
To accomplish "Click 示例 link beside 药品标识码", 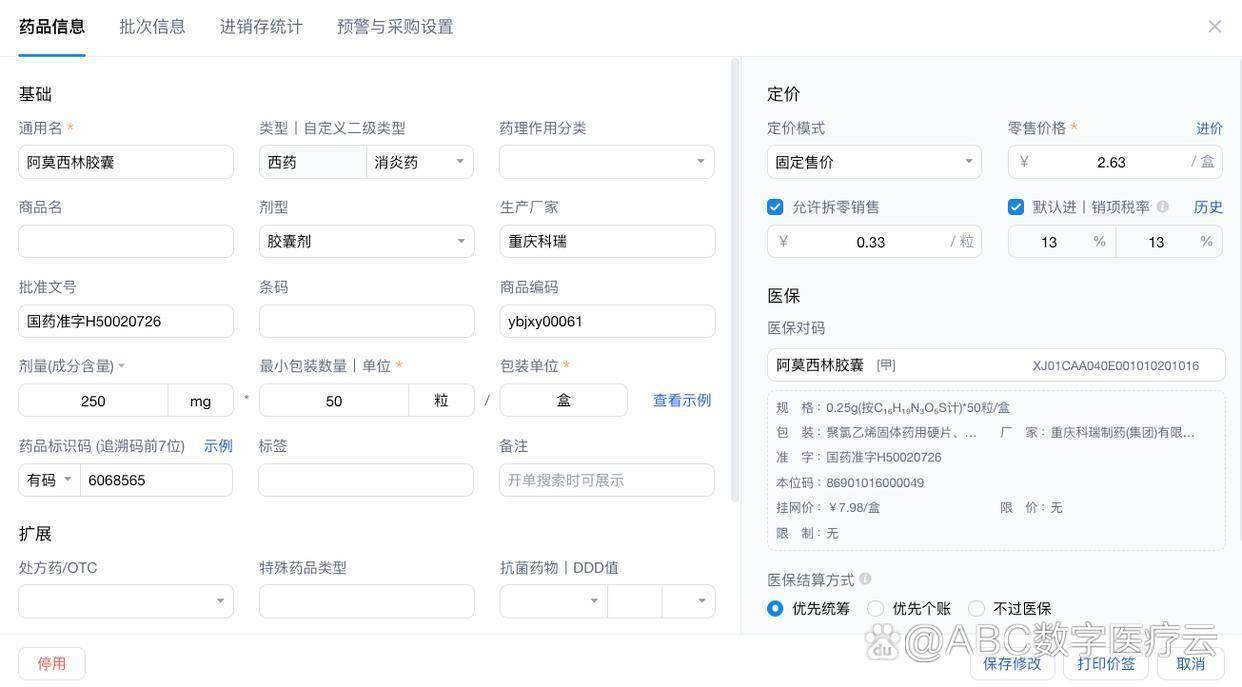I will pos(218,446).
